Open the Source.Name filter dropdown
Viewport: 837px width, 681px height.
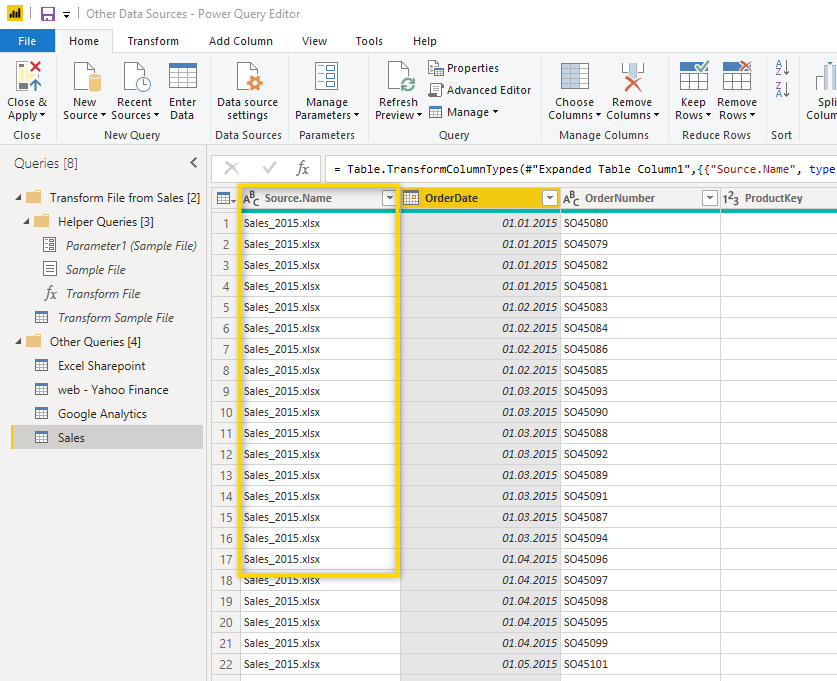(389, 198)
